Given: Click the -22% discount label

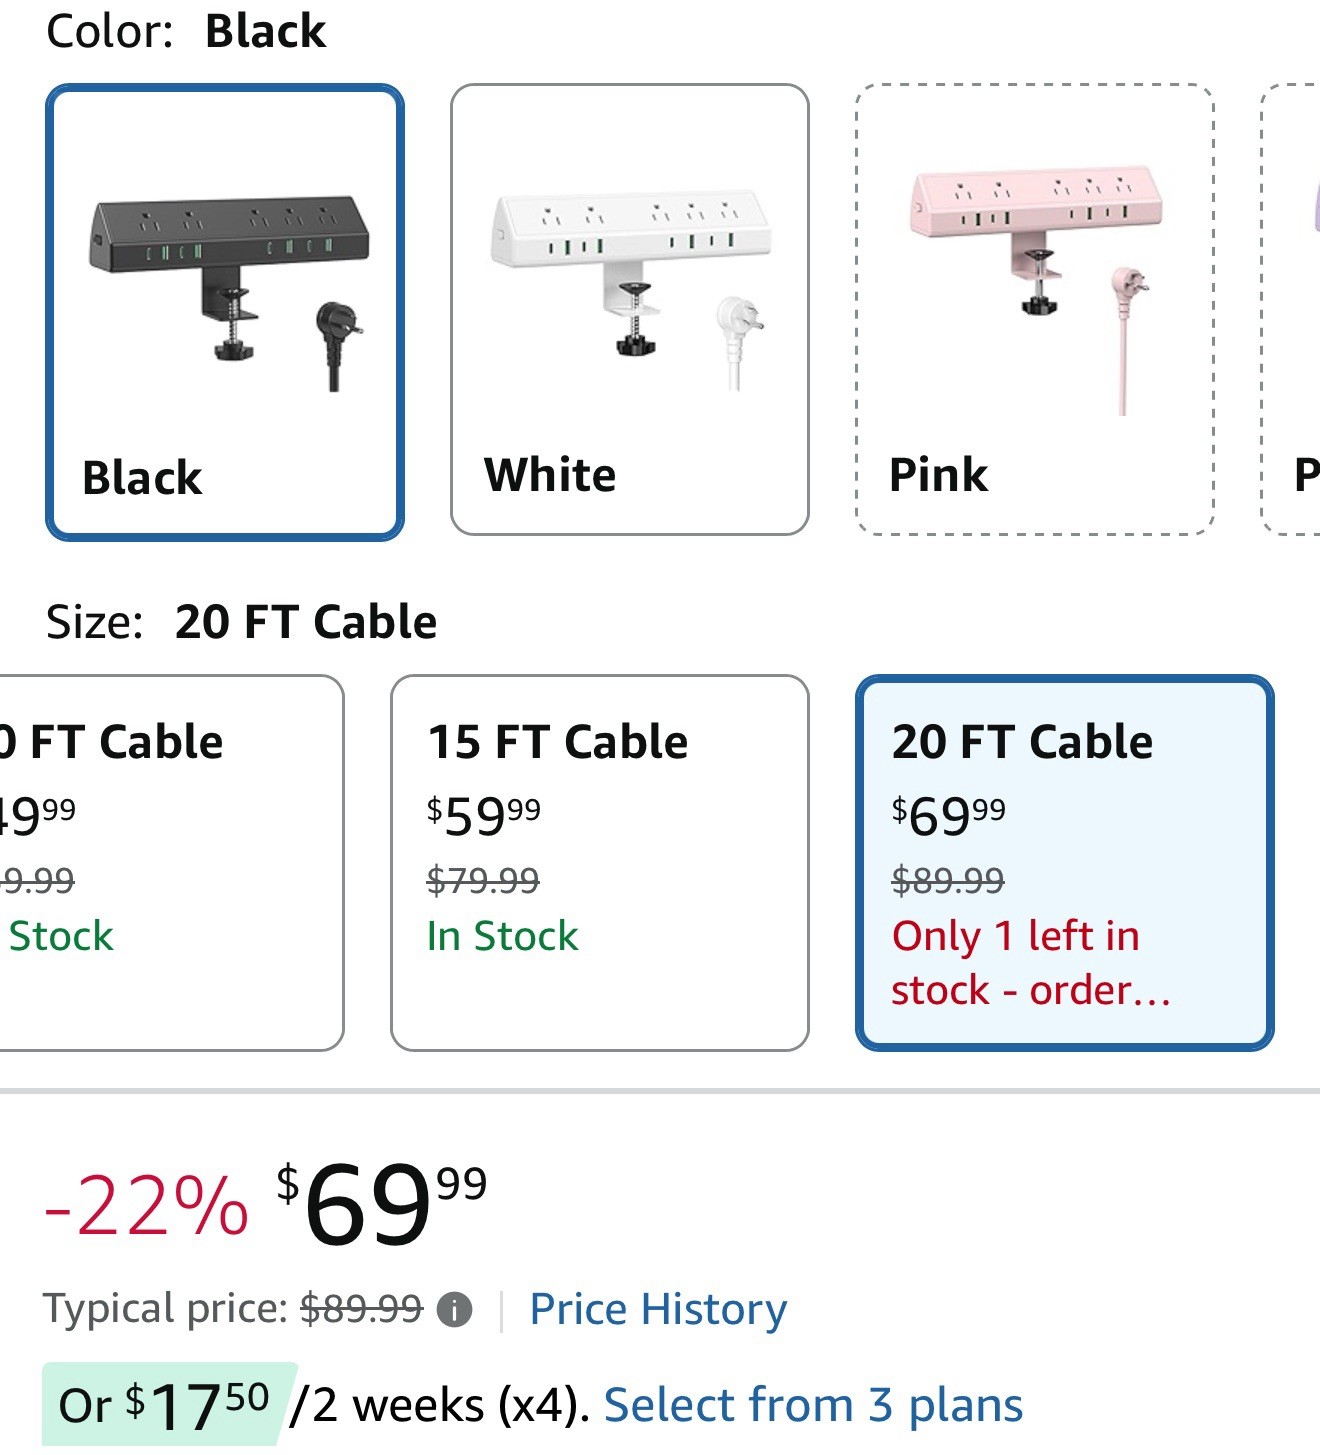Looking at the screenshot, I should tap(146, 1206).
